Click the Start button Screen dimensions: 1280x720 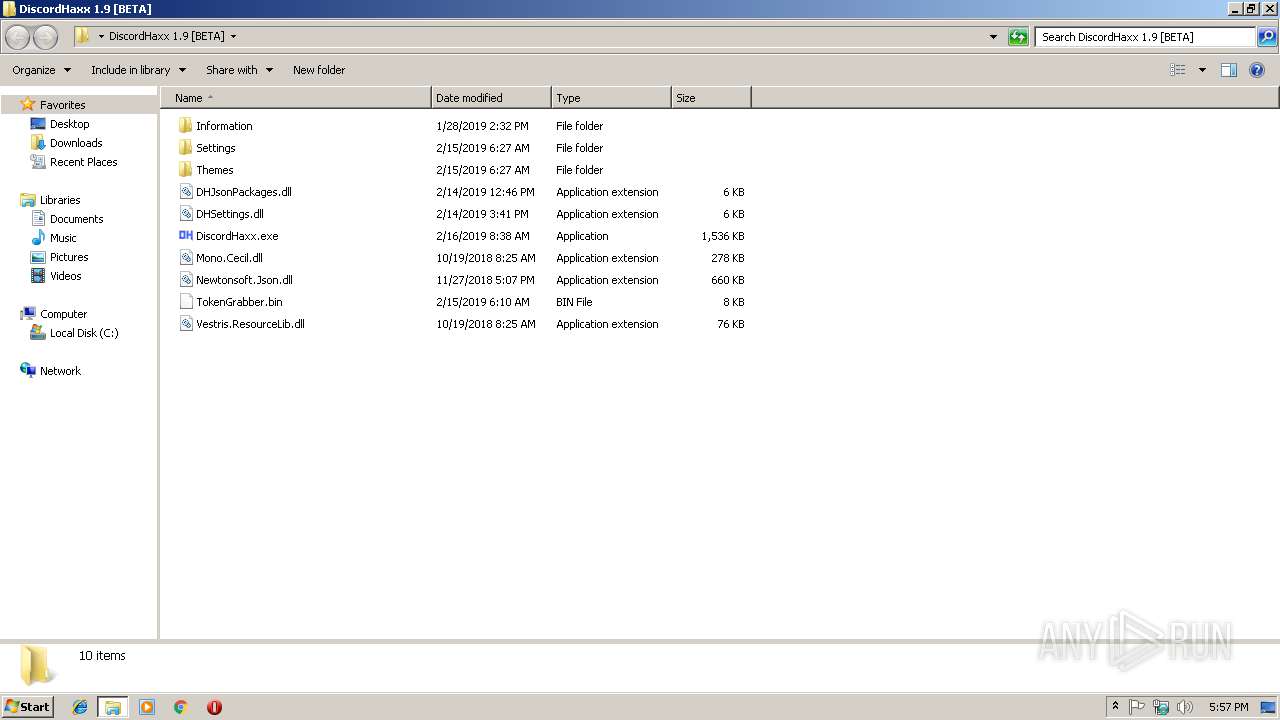coord(27,707)
